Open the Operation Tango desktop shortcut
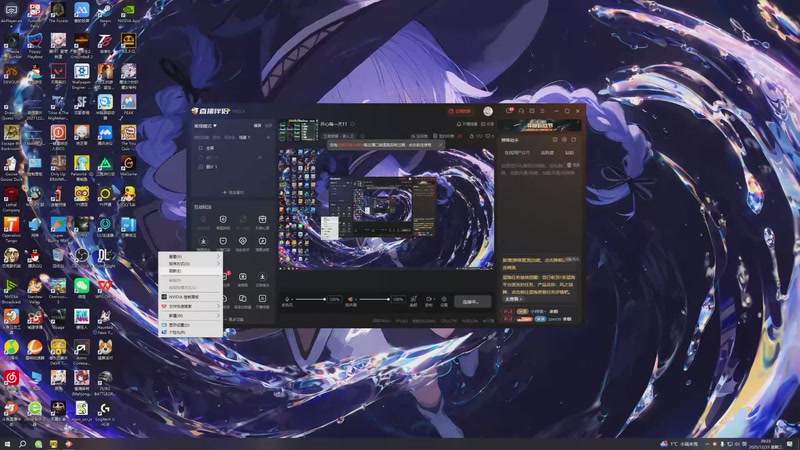 point(11,229)
